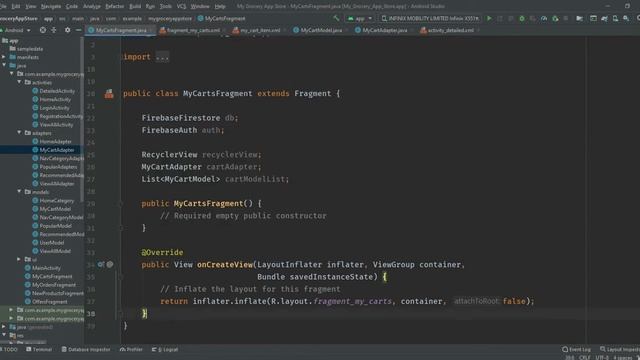
Task: Click the Sync Project with Gradle icon
Action: click(604, 18)
